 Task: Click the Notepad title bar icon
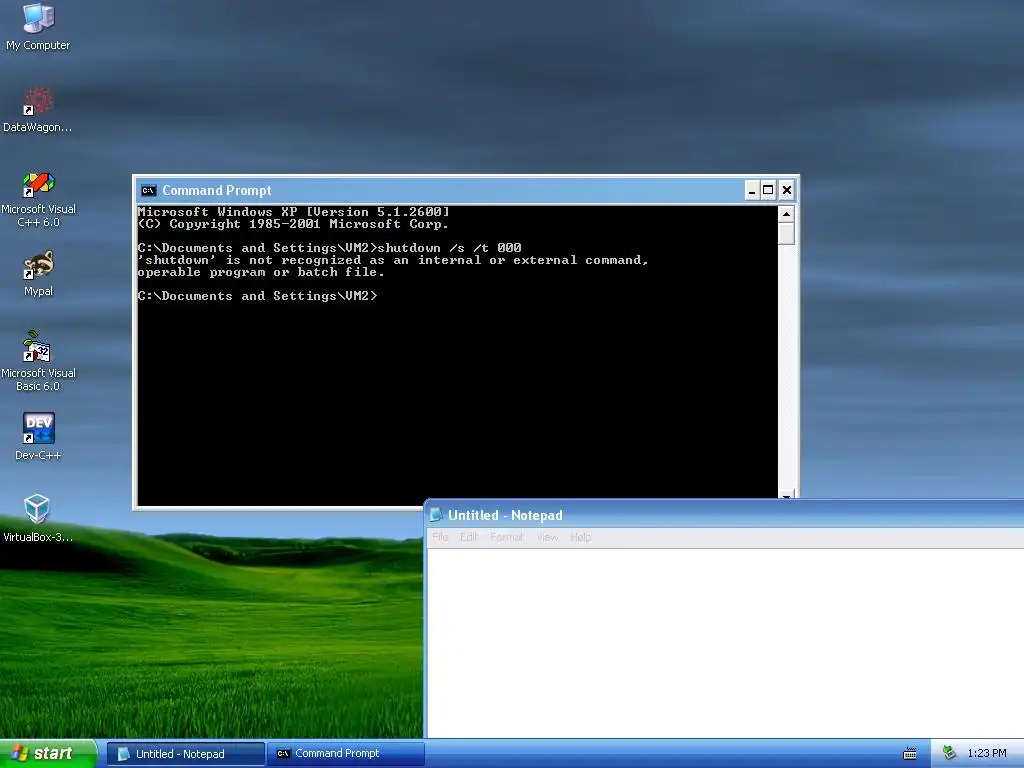(436, 515)
